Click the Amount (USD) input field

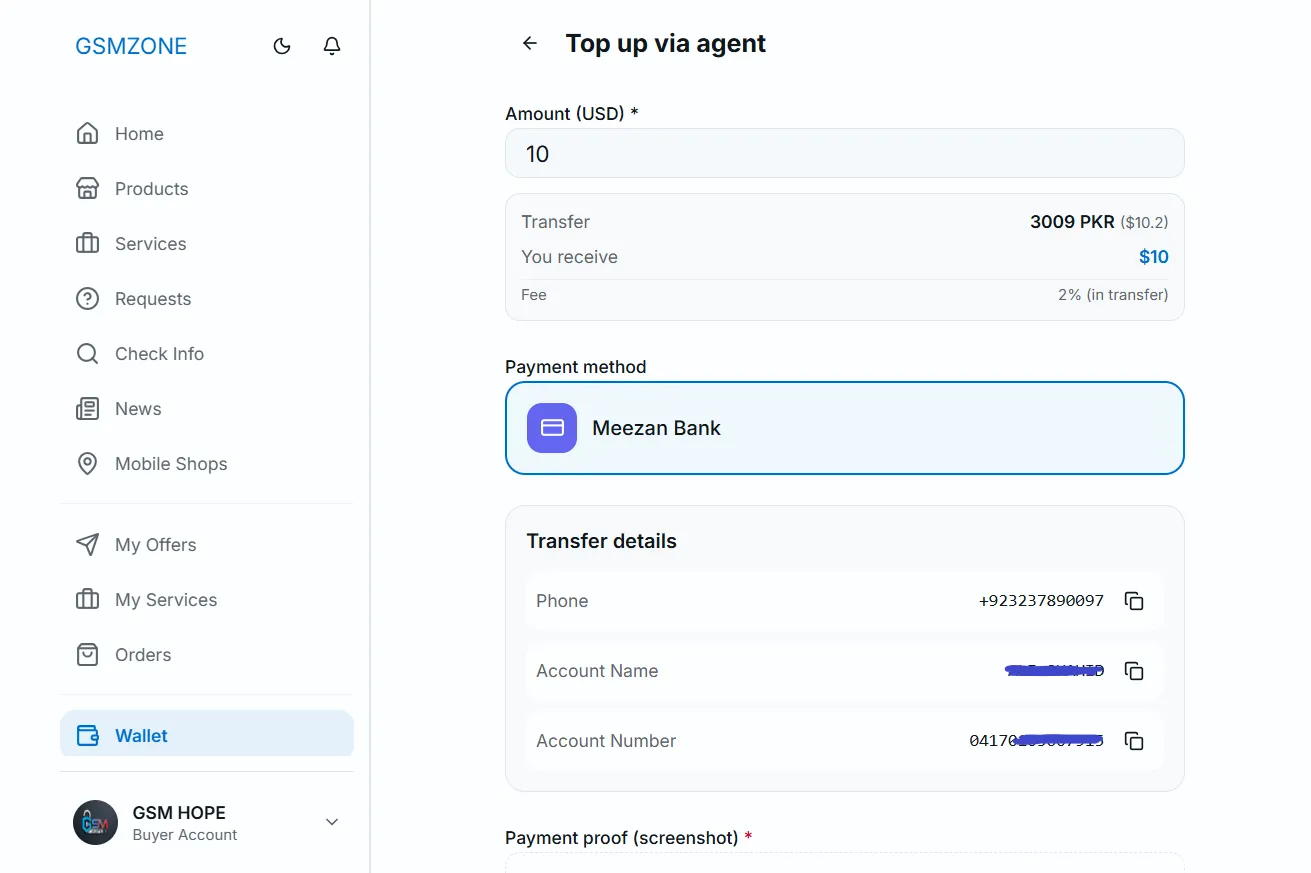point(844,153)
